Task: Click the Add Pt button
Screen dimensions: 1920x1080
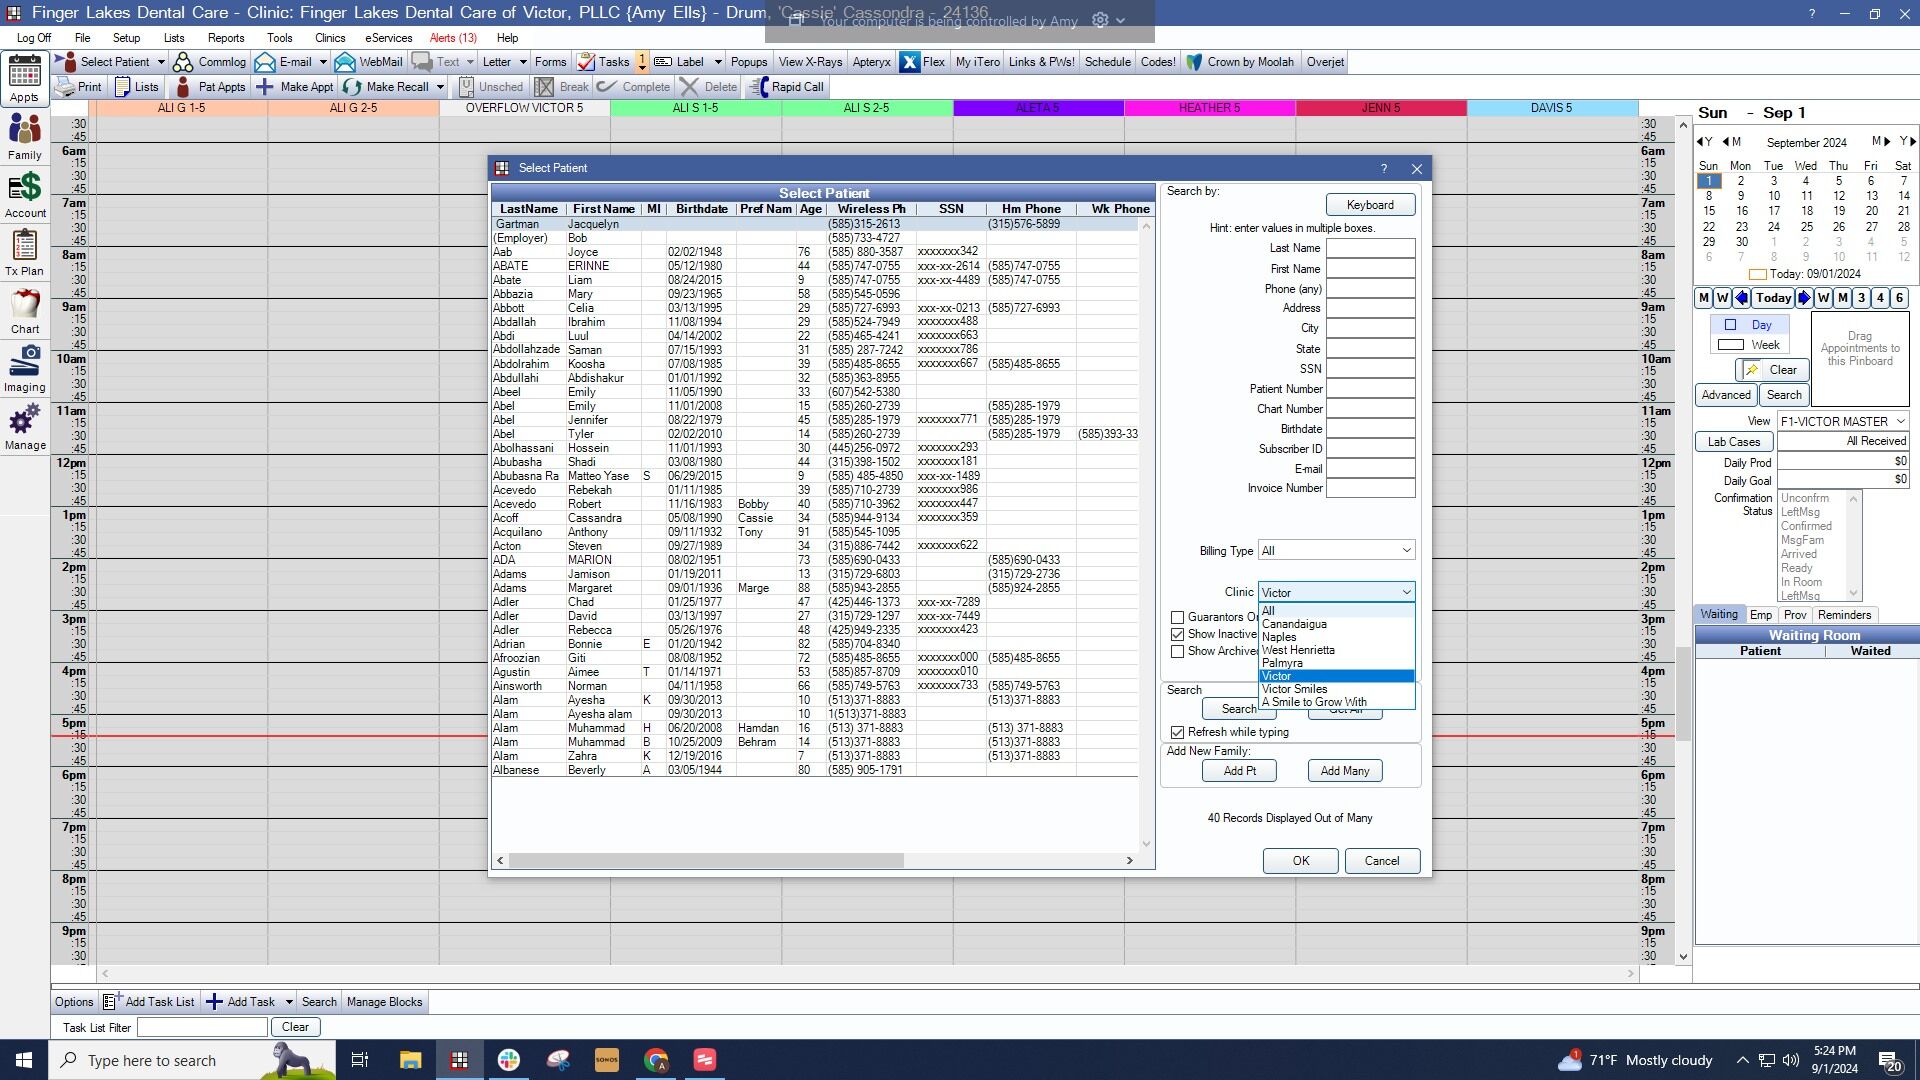Action: pos(1239,771)
